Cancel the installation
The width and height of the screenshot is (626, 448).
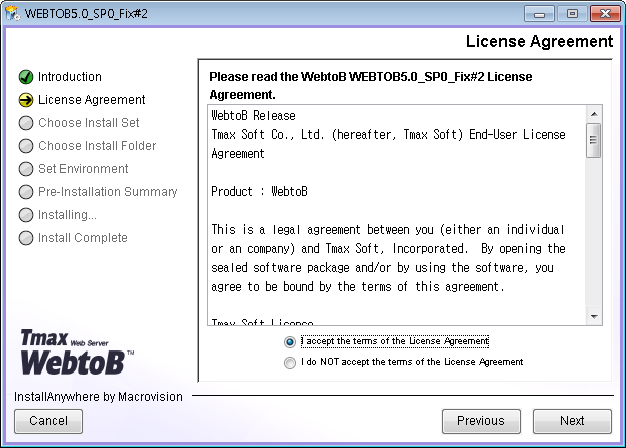click(x=48, y=421)
